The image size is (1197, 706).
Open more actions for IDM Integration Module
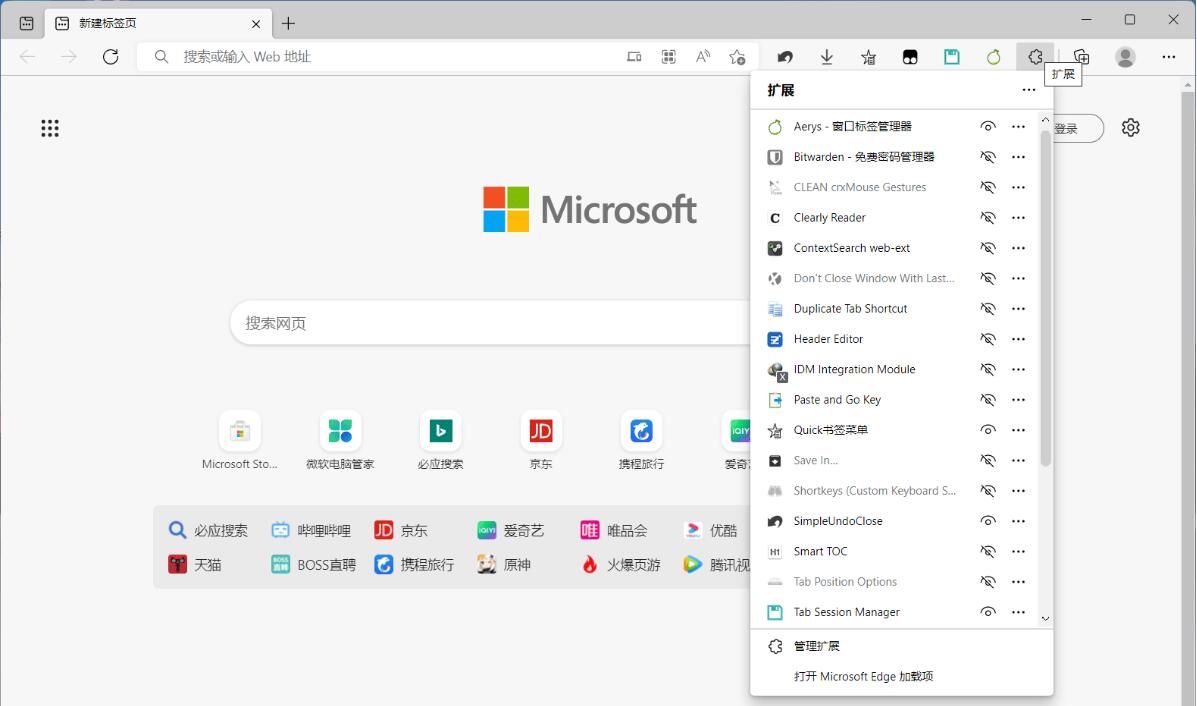coord(1018,369)
